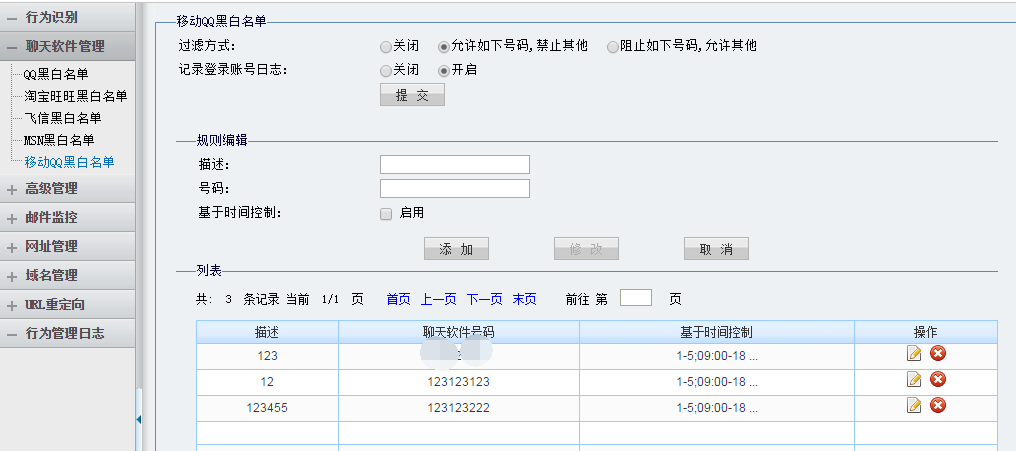Open the 飞信黑白名单 page
The width and height of the screenshot is (1016, 451).
tap(63, 119)
